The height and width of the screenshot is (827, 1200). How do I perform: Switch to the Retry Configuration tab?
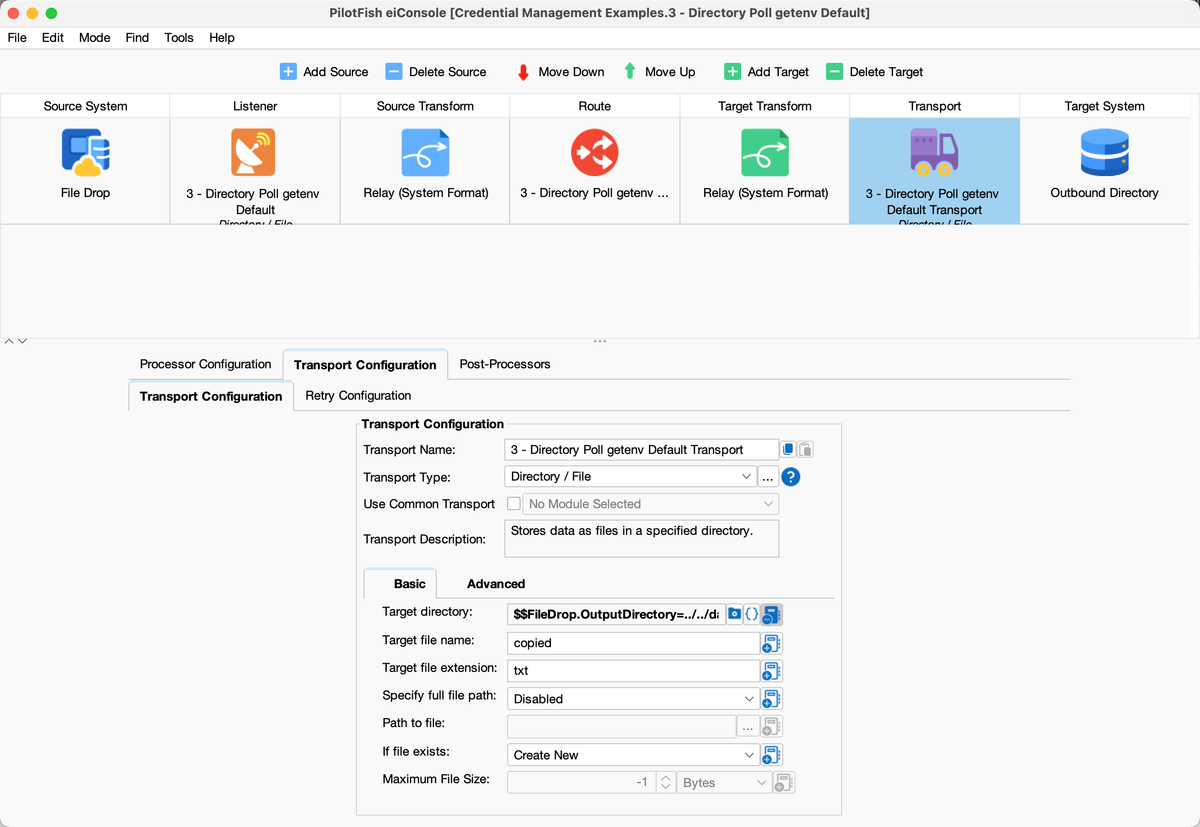click(x=358, y=395)
